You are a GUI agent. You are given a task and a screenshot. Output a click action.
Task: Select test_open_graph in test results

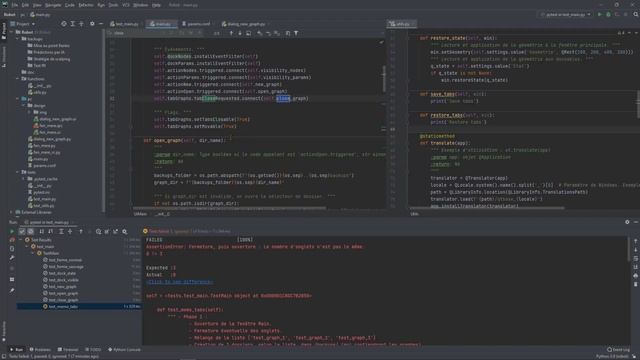(x=63, y=293)
